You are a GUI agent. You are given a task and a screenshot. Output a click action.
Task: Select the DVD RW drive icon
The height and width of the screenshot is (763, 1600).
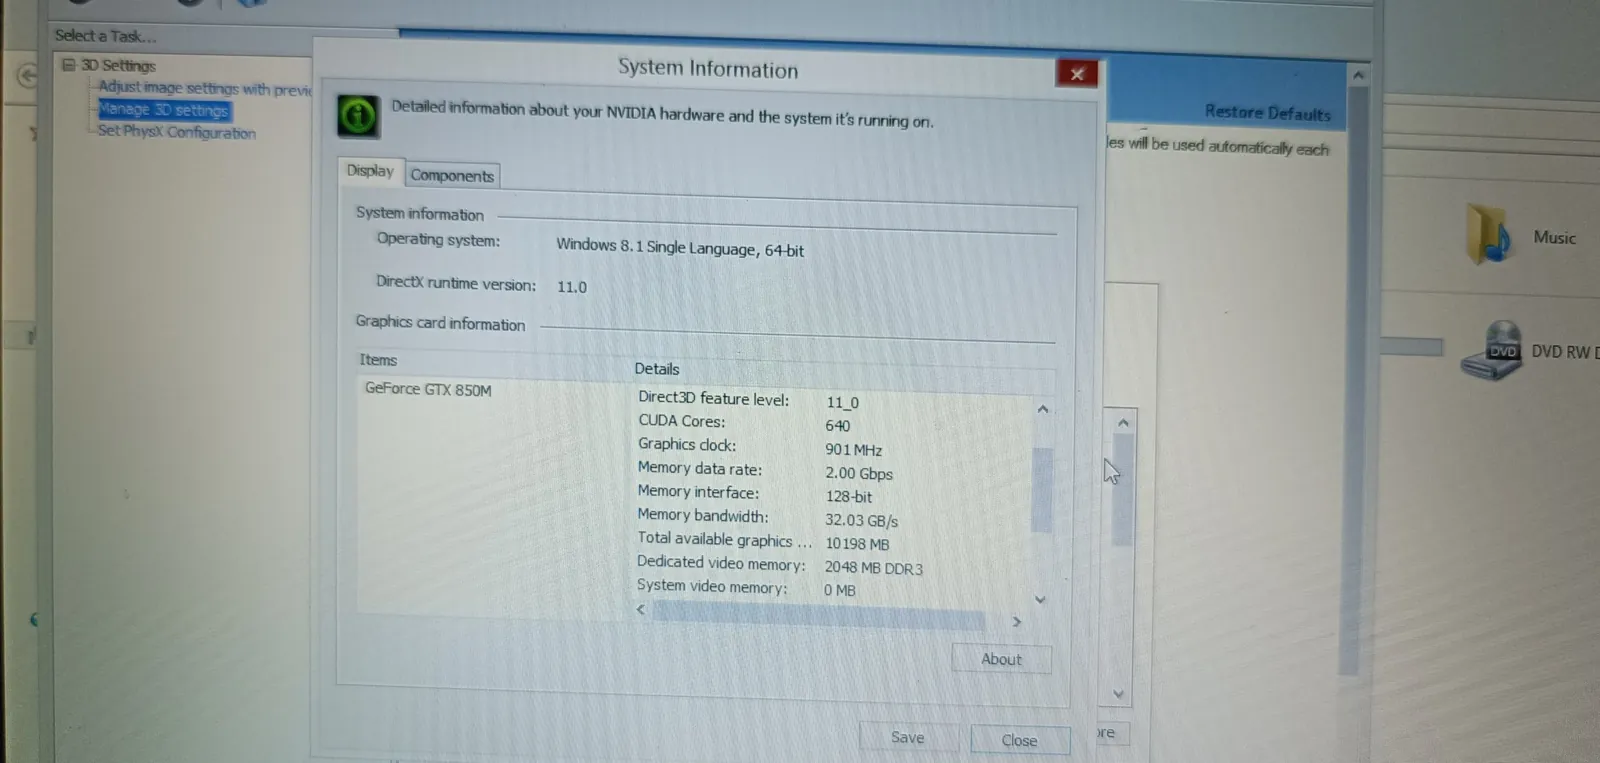click(x=1491, y=350)
